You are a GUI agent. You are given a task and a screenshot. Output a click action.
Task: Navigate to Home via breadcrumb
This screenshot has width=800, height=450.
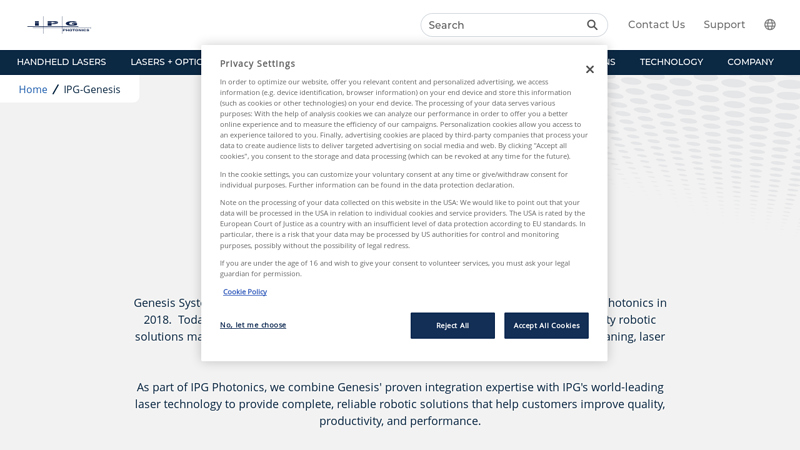pos(33,89)
